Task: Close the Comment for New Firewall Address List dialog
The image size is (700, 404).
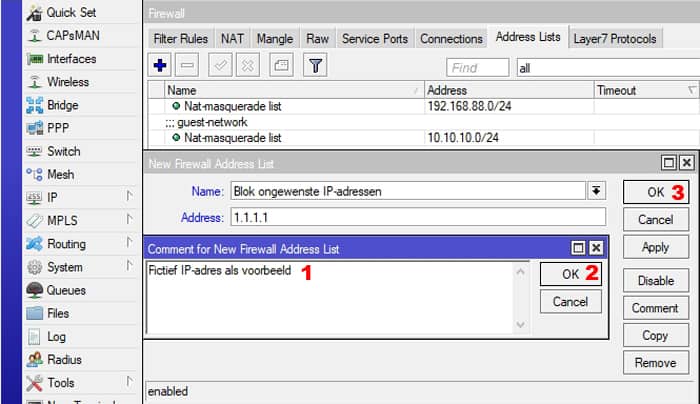Action: (596, 248)
